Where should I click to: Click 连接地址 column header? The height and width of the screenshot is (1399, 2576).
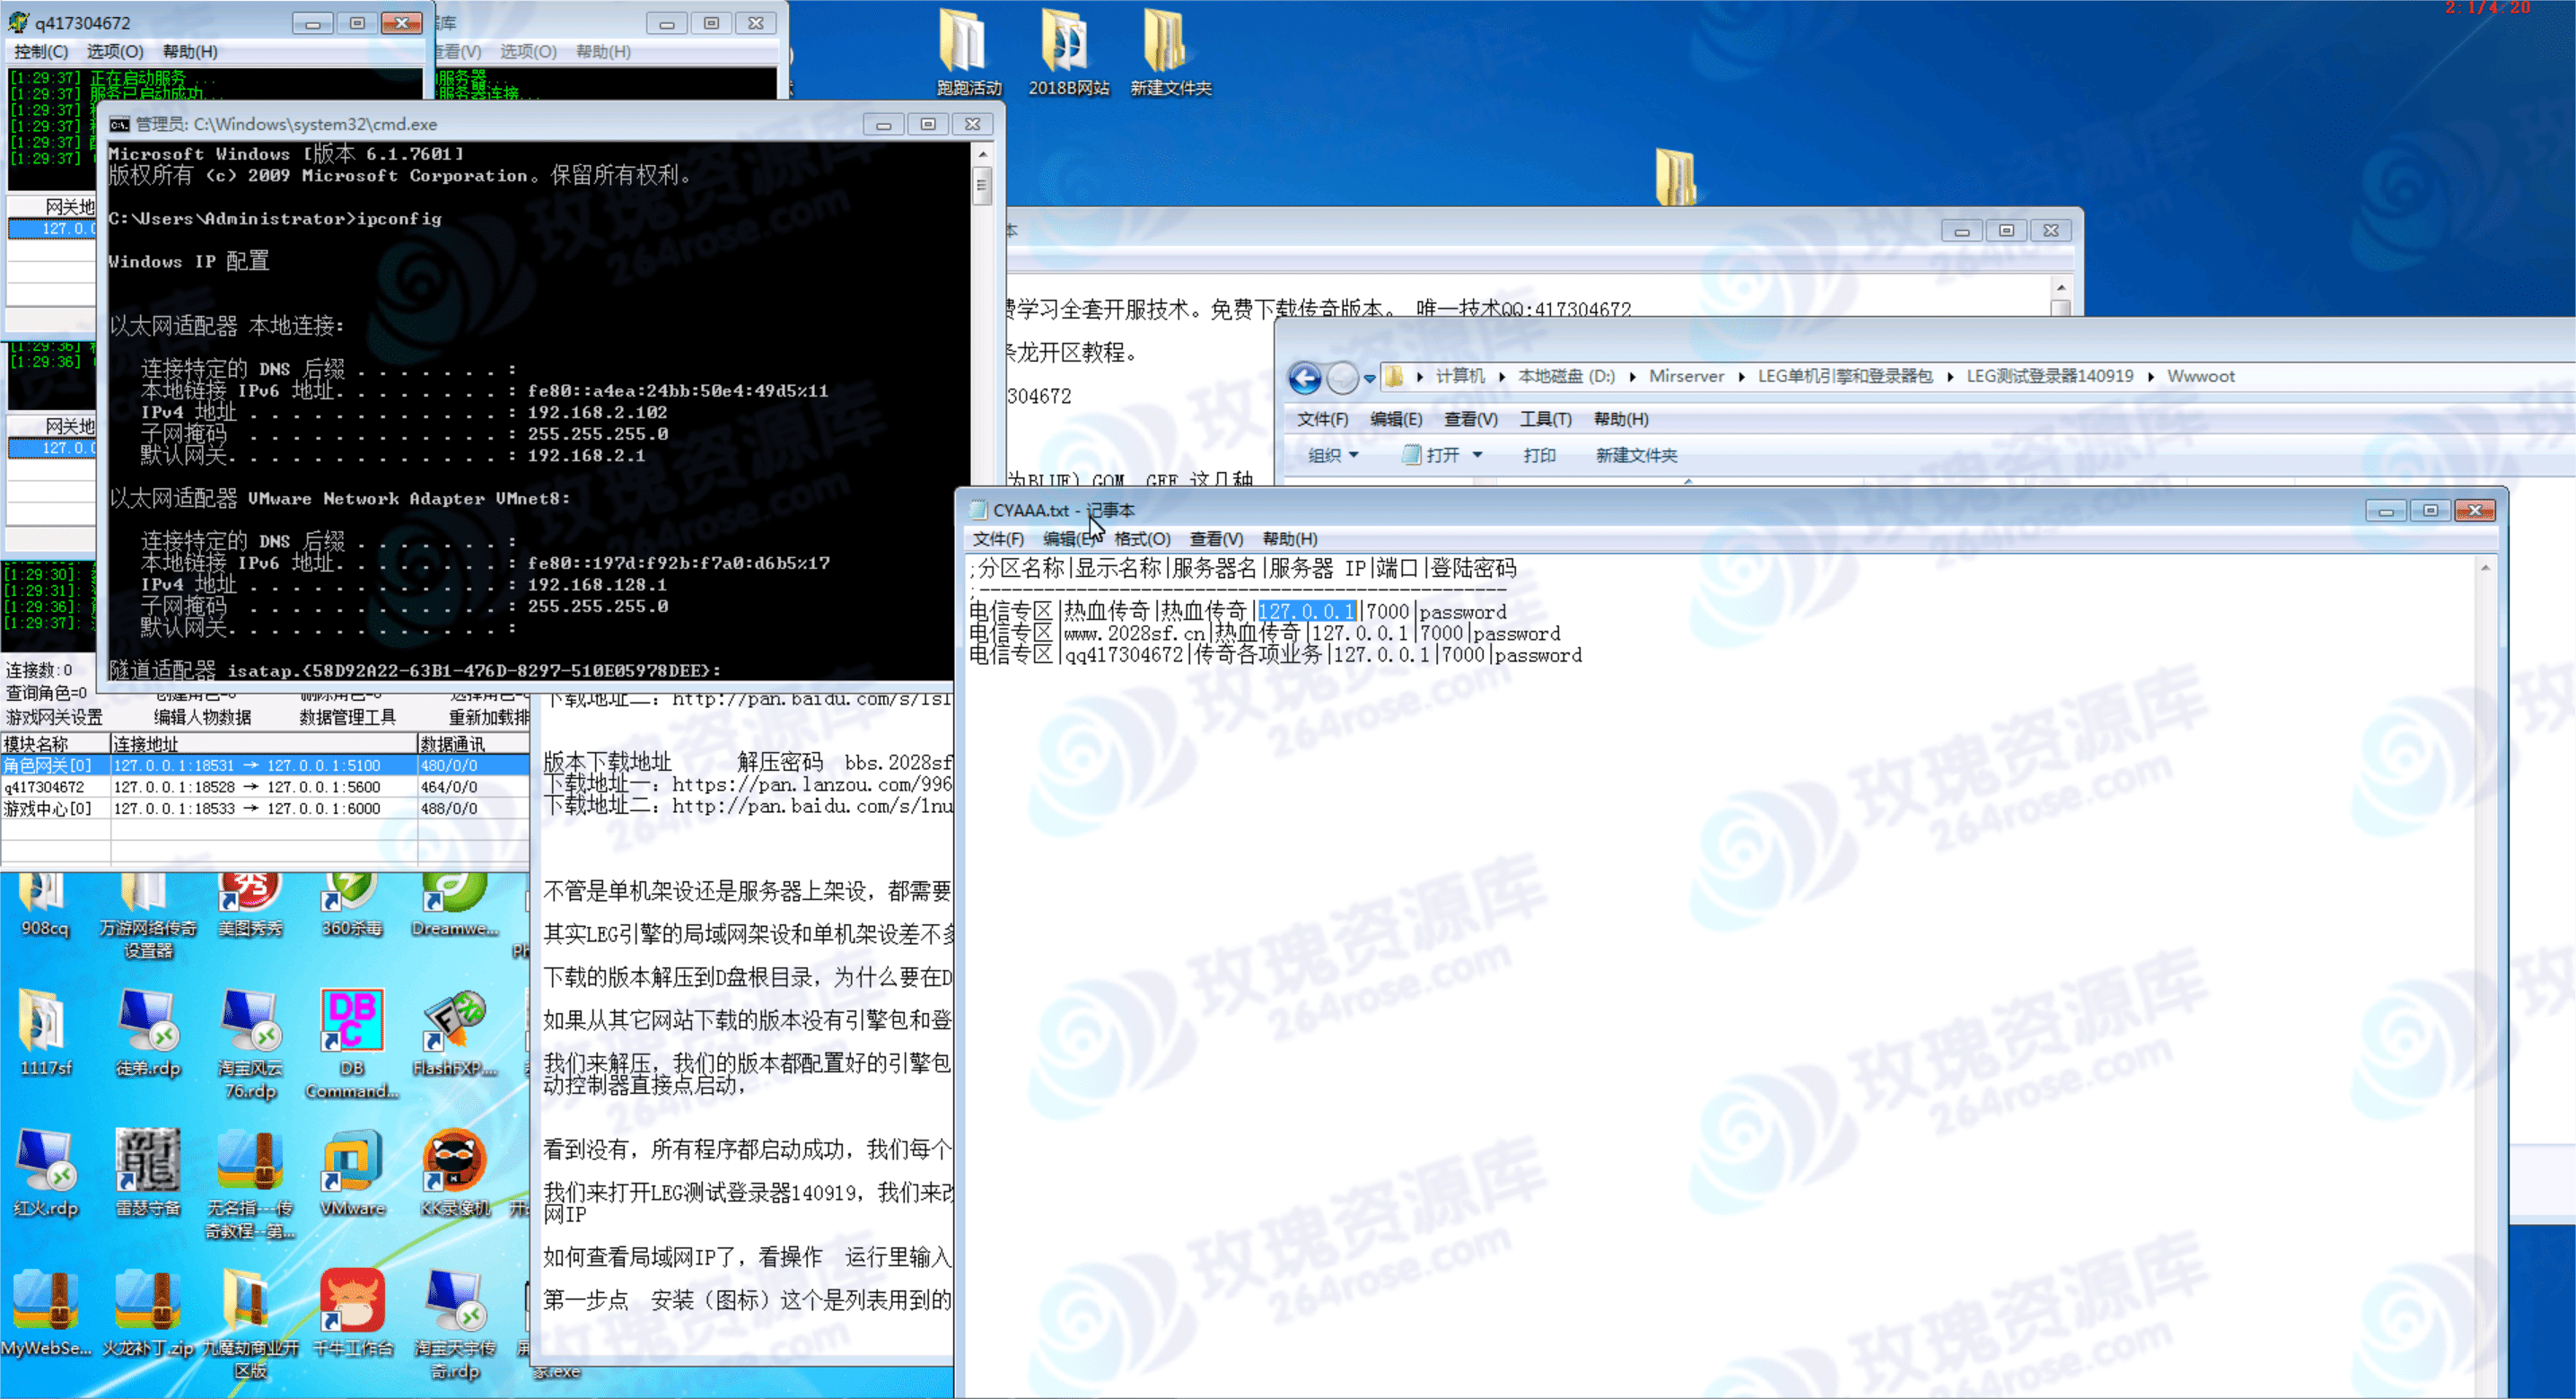[263, 744]
